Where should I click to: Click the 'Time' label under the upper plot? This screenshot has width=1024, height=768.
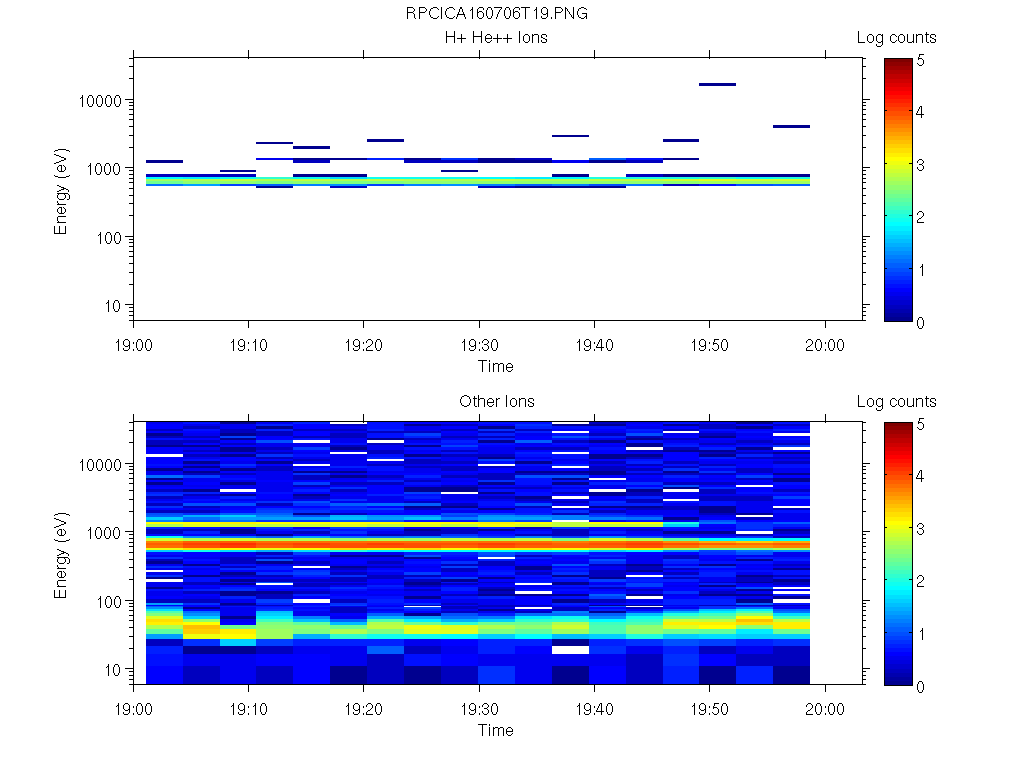[x=496, y=366]
